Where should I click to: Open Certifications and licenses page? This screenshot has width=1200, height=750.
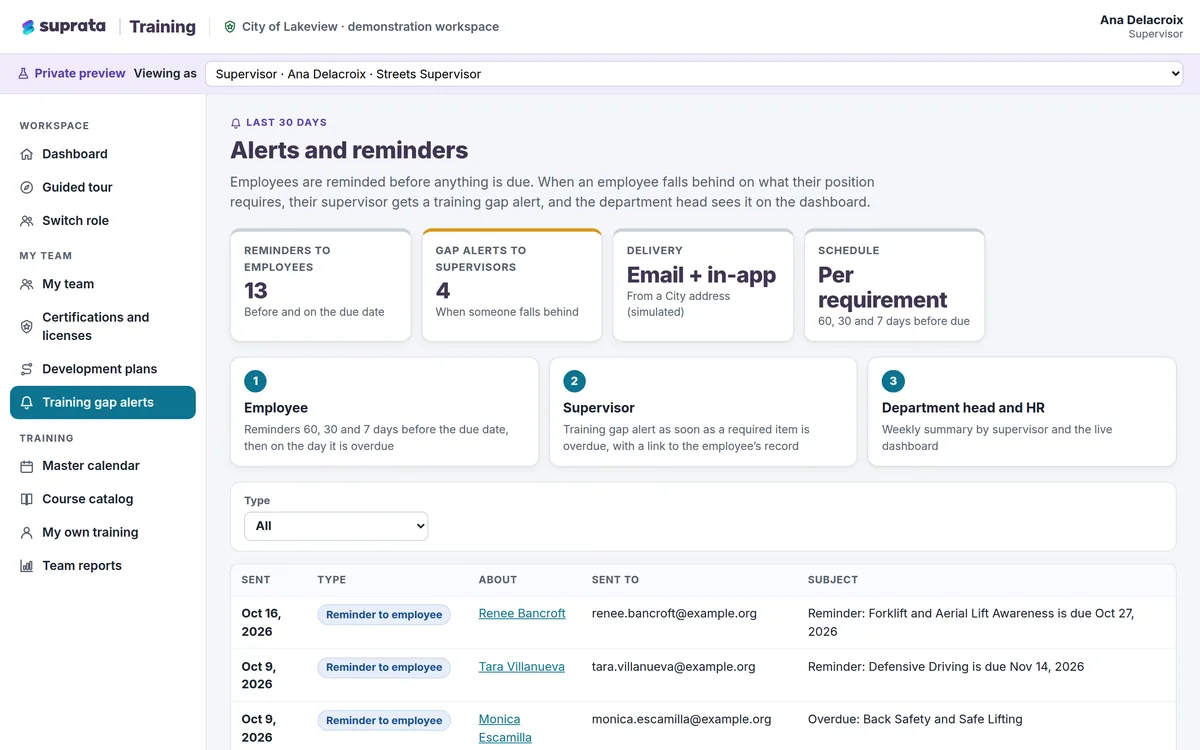[103, 326]
